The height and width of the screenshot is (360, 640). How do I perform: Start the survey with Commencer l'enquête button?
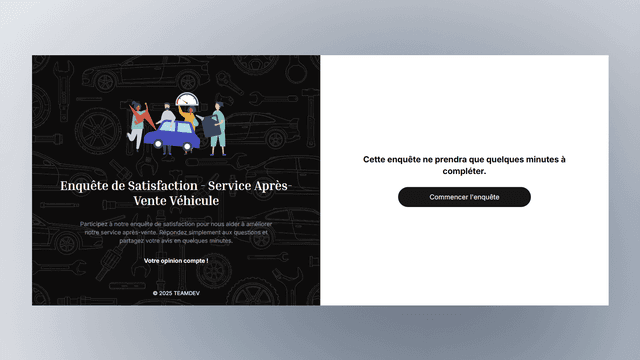(x=464, y=197)
